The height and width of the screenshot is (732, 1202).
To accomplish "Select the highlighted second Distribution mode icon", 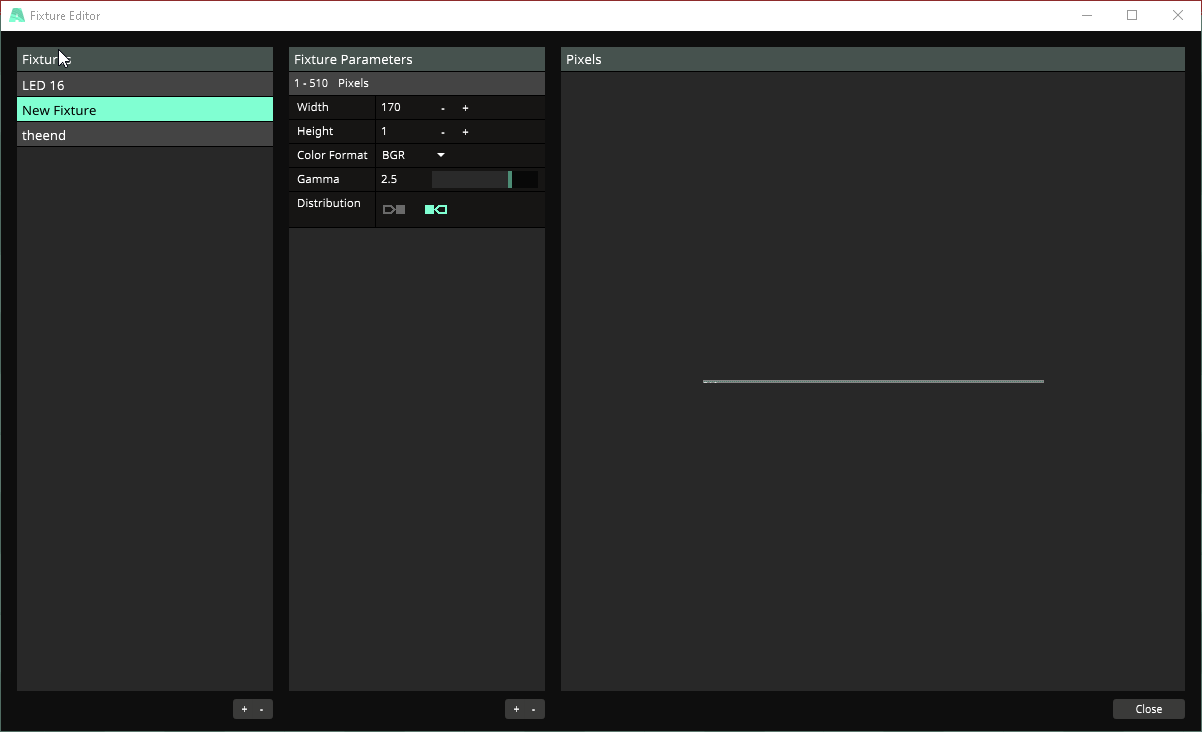I will [x=436, y=209].
